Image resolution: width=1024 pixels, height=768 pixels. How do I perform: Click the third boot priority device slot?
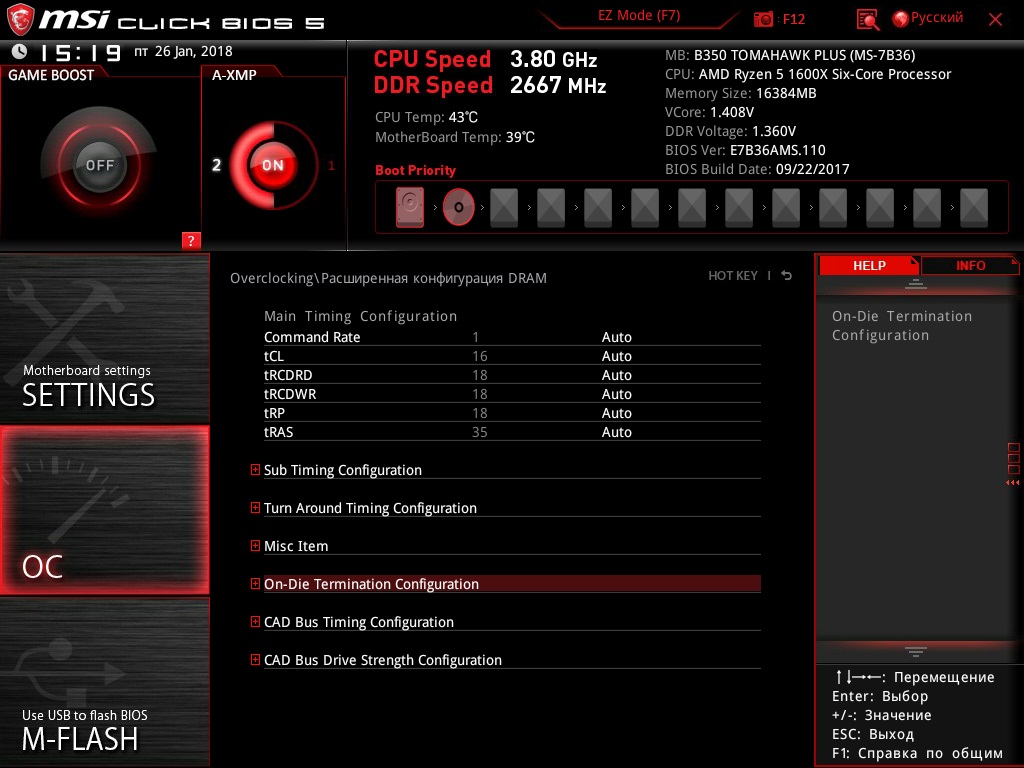click(x=504, y=208)
